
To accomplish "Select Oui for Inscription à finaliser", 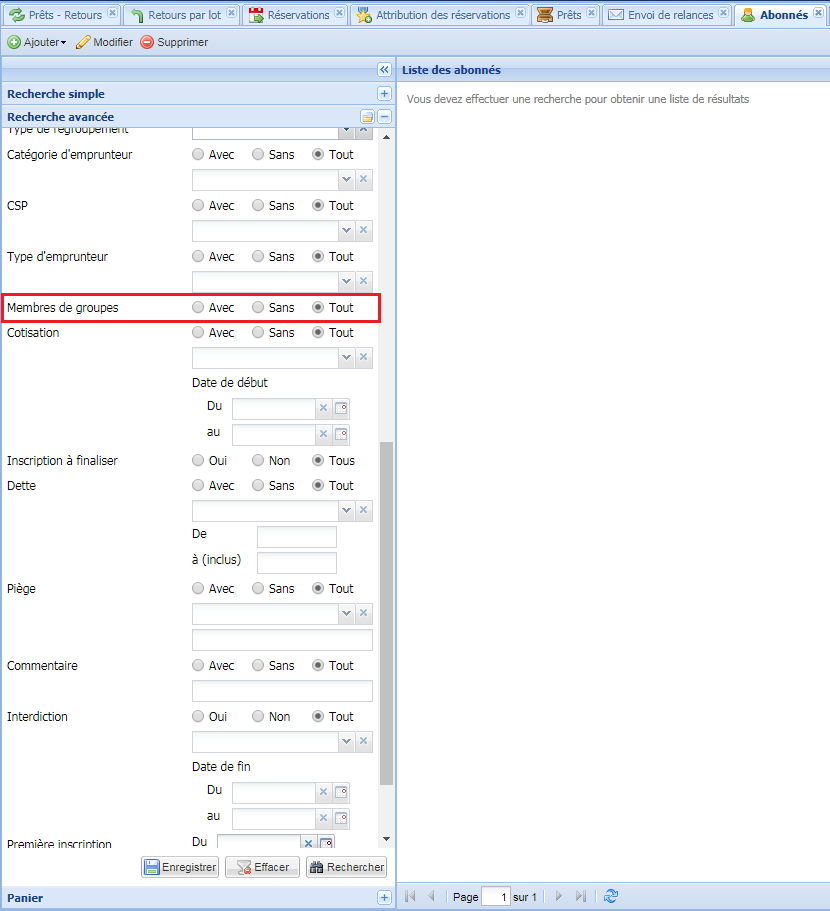I will point(198,461).
